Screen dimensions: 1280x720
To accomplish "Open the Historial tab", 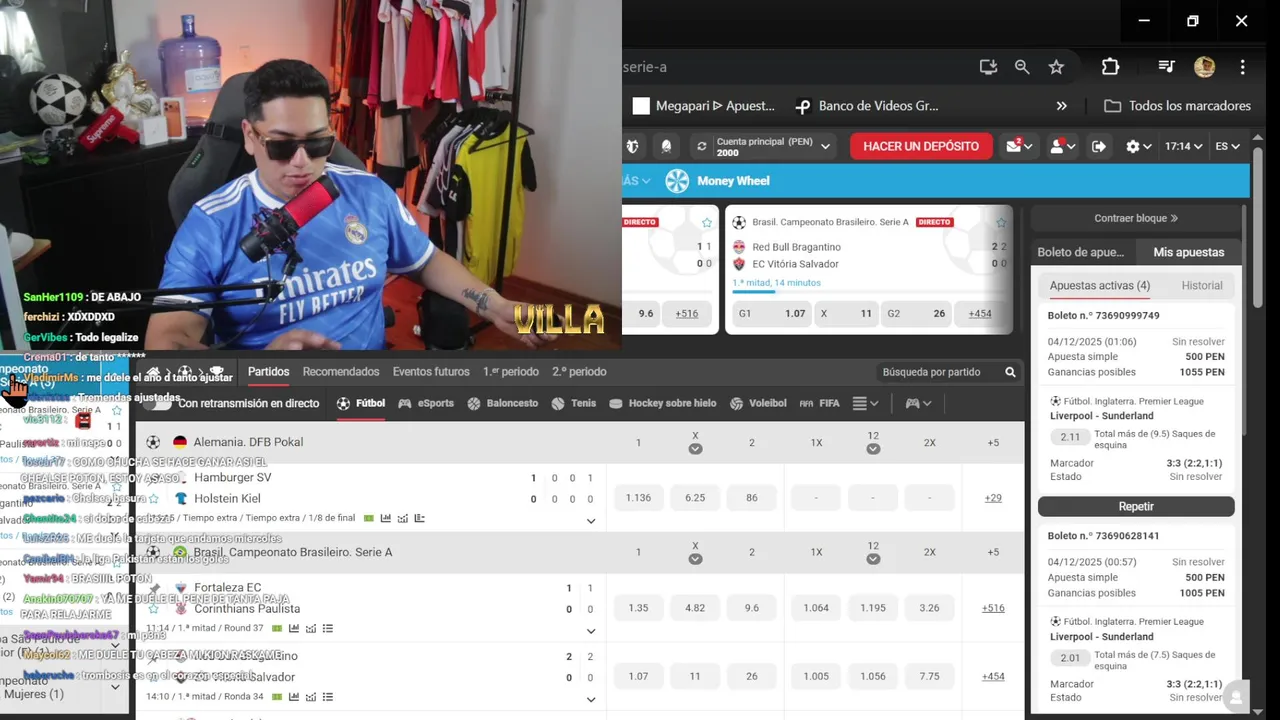I will pos(1202,286).
